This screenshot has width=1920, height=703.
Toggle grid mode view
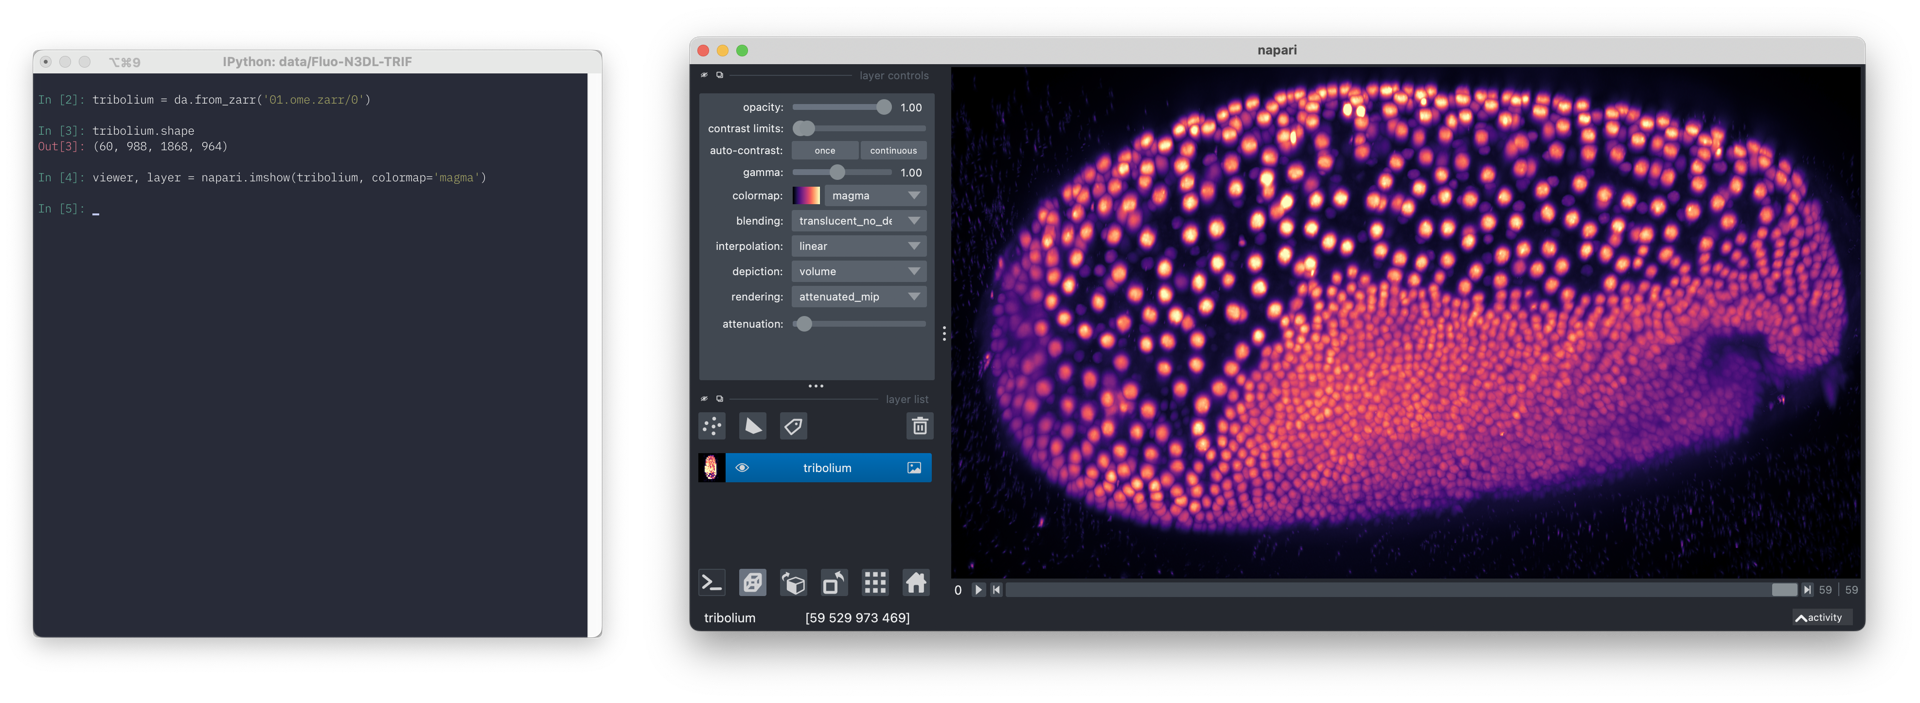point(875,582)
